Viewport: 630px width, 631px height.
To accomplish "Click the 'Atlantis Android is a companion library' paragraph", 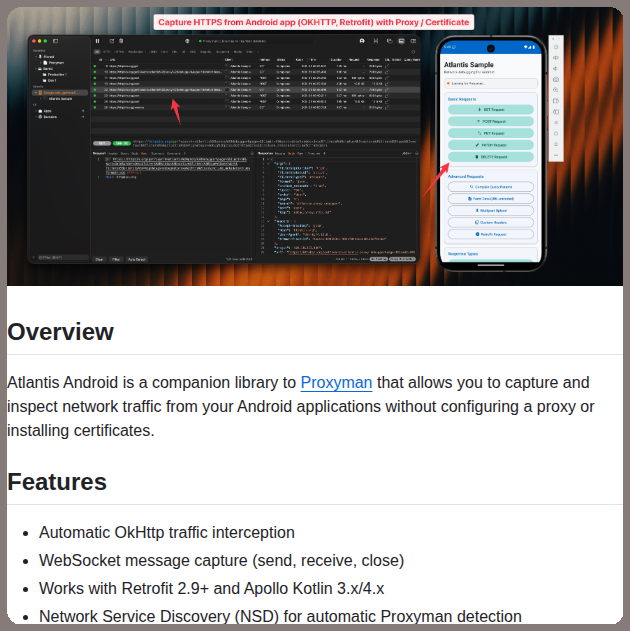I will point(301,406).
